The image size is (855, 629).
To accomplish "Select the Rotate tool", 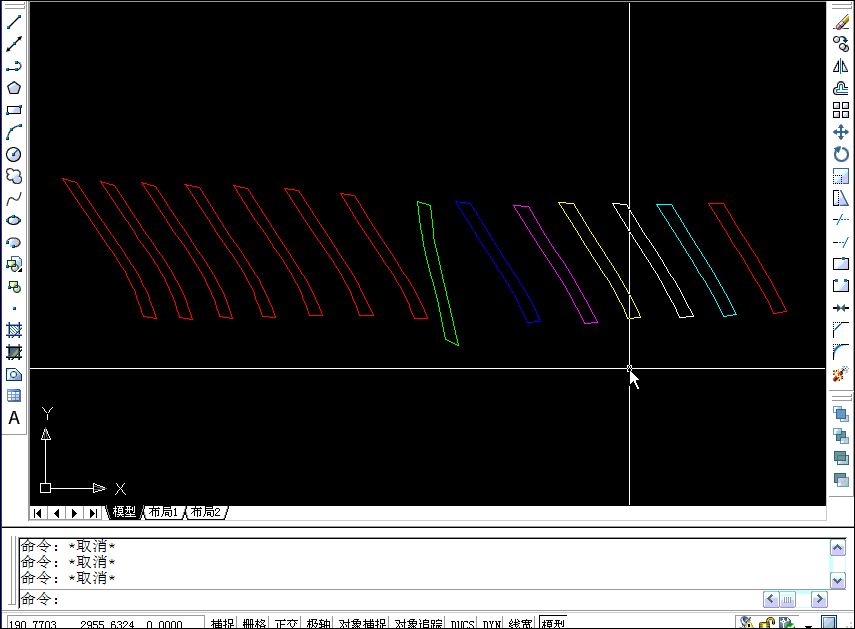I will pos(841,154).
